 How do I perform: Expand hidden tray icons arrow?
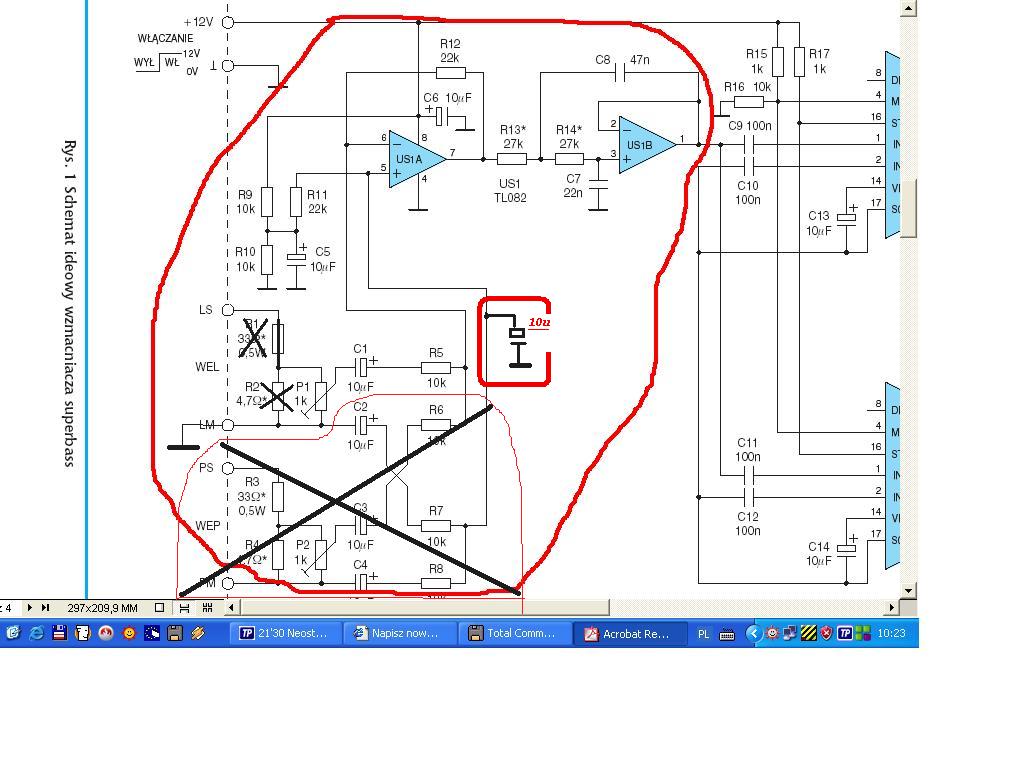(x=754, y=633)
